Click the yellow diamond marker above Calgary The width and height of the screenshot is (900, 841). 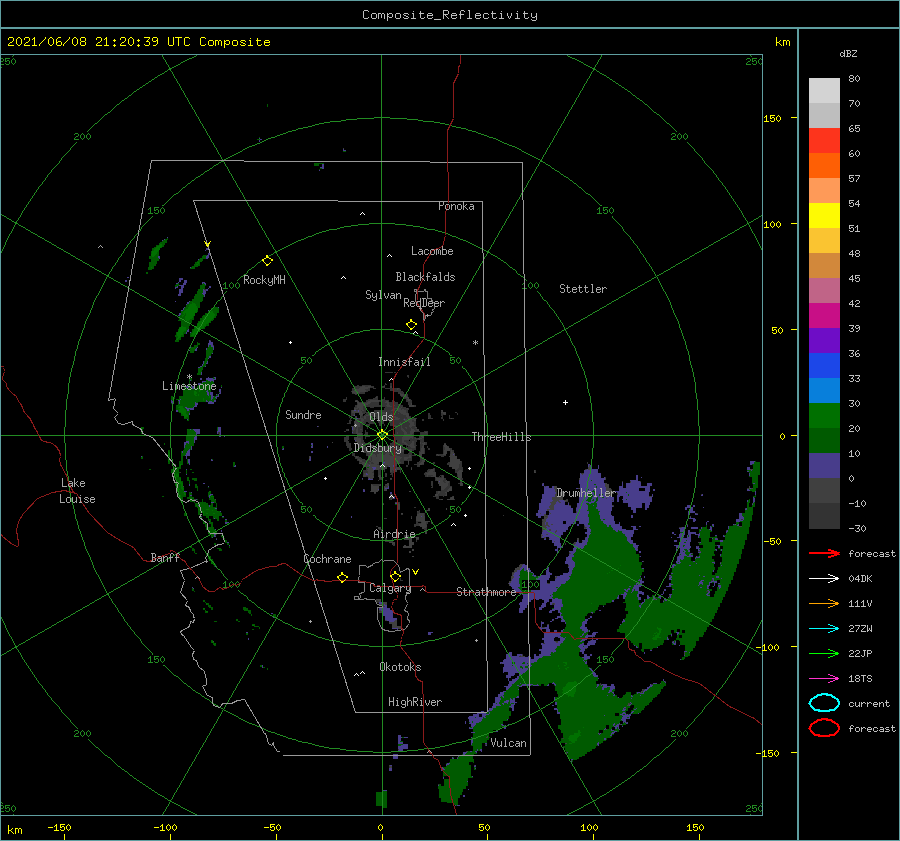pos(395,576)
